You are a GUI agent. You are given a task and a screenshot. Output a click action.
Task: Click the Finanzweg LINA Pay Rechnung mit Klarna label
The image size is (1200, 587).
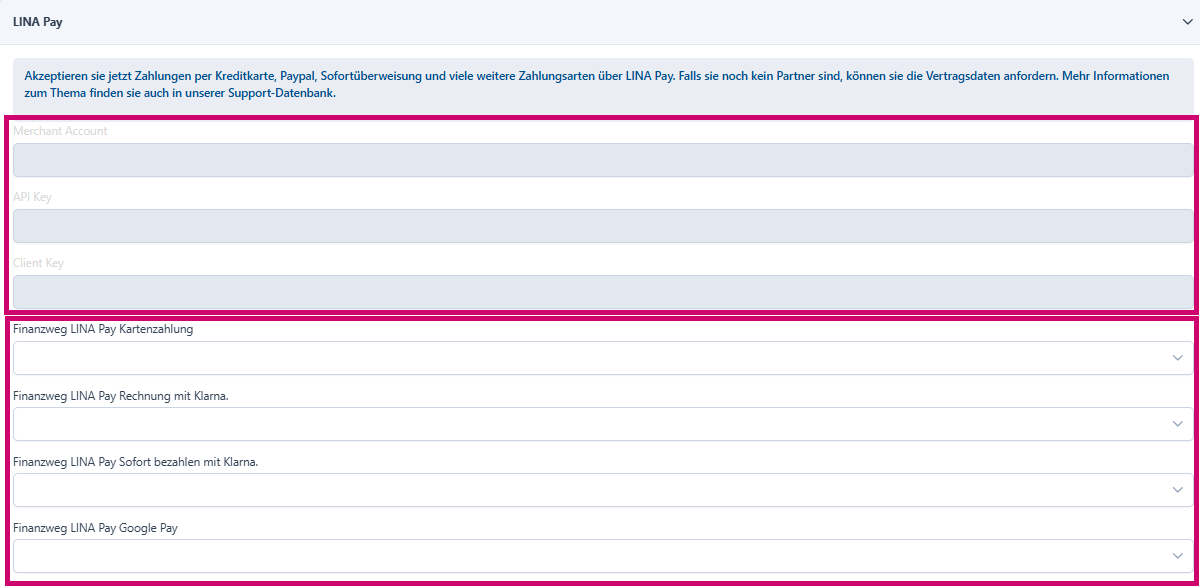(121, 395)
